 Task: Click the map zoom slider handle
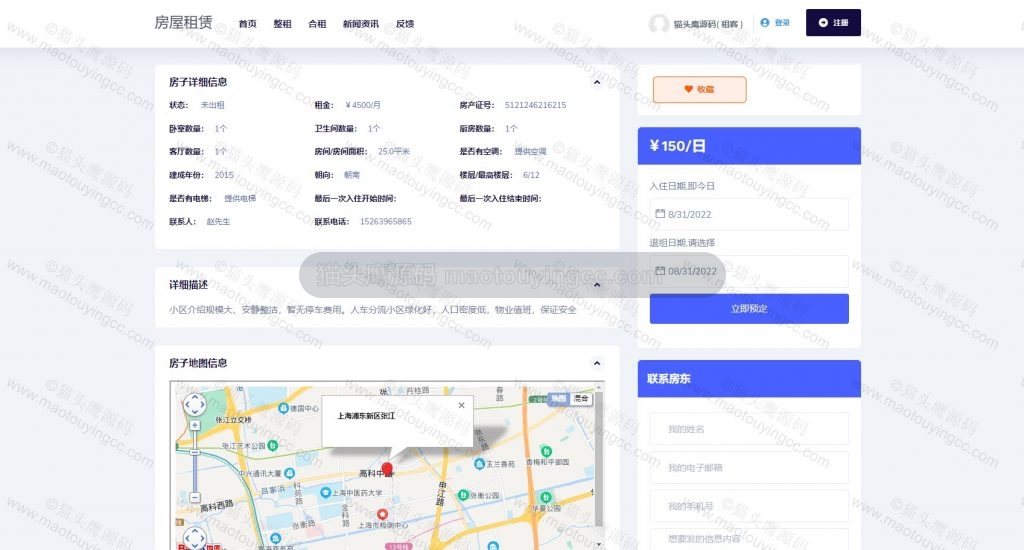coord(195,452)
